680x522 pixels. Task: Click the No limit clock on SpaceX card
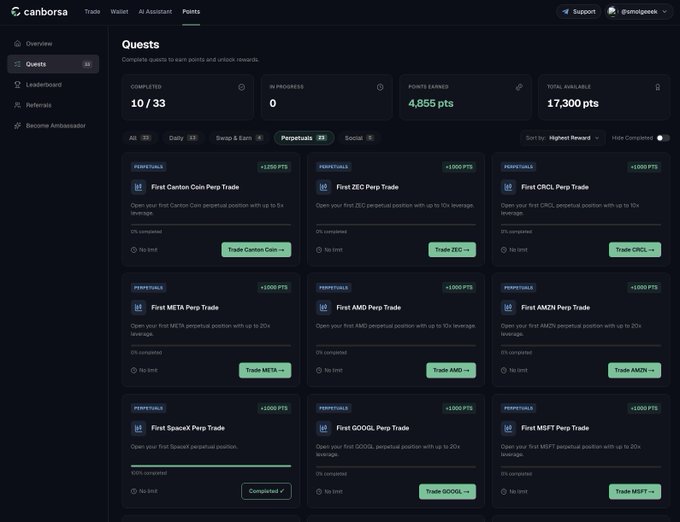click(134, 491)
